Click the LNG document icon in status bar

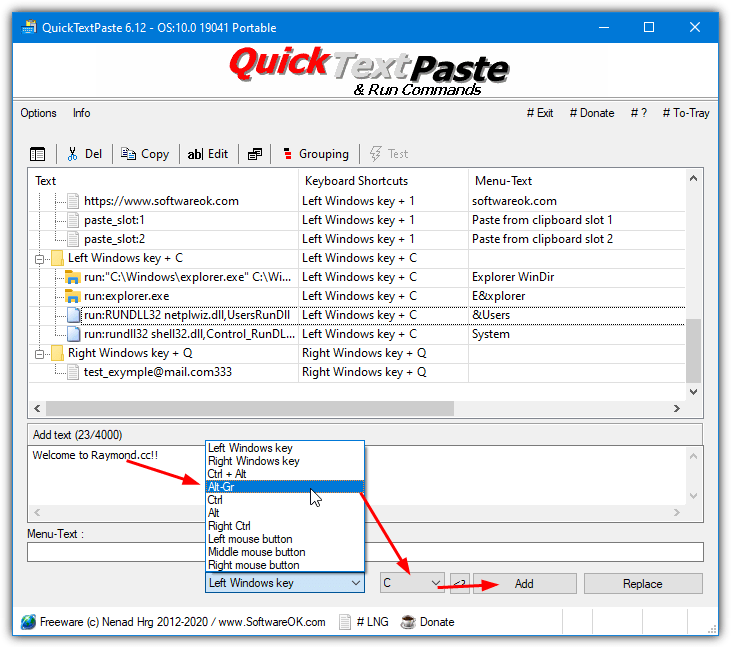pyautogui.click(x=345, y=622)
